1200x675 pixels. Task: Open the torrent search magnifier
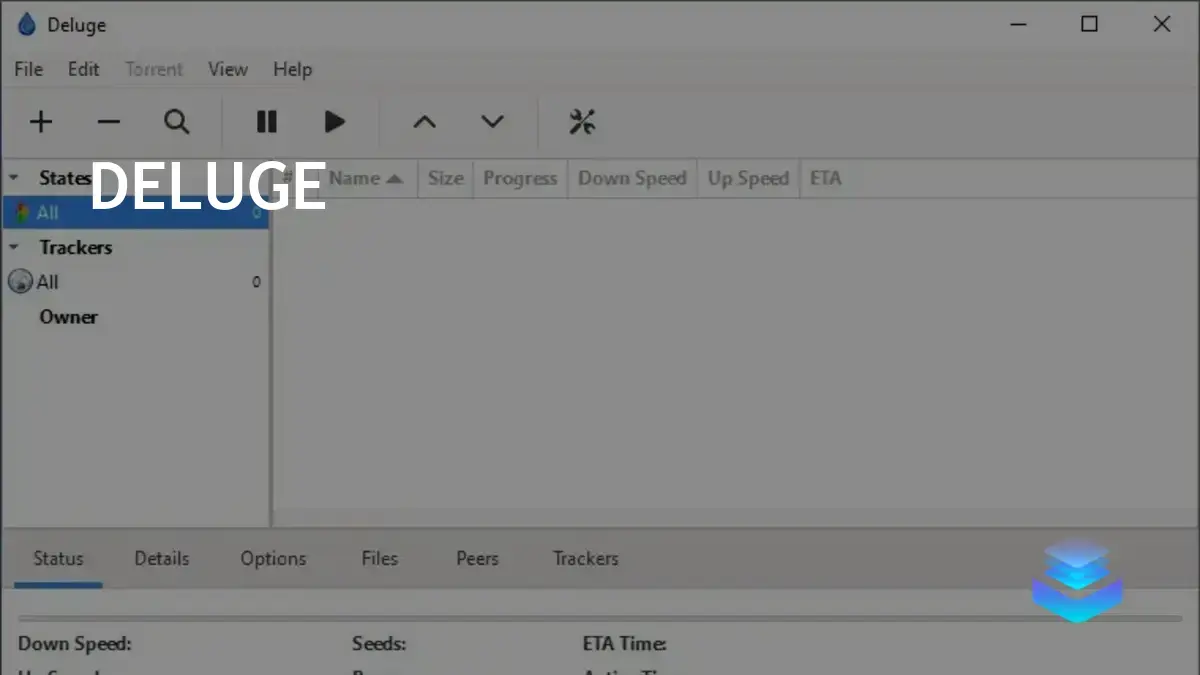coord(177,121)
